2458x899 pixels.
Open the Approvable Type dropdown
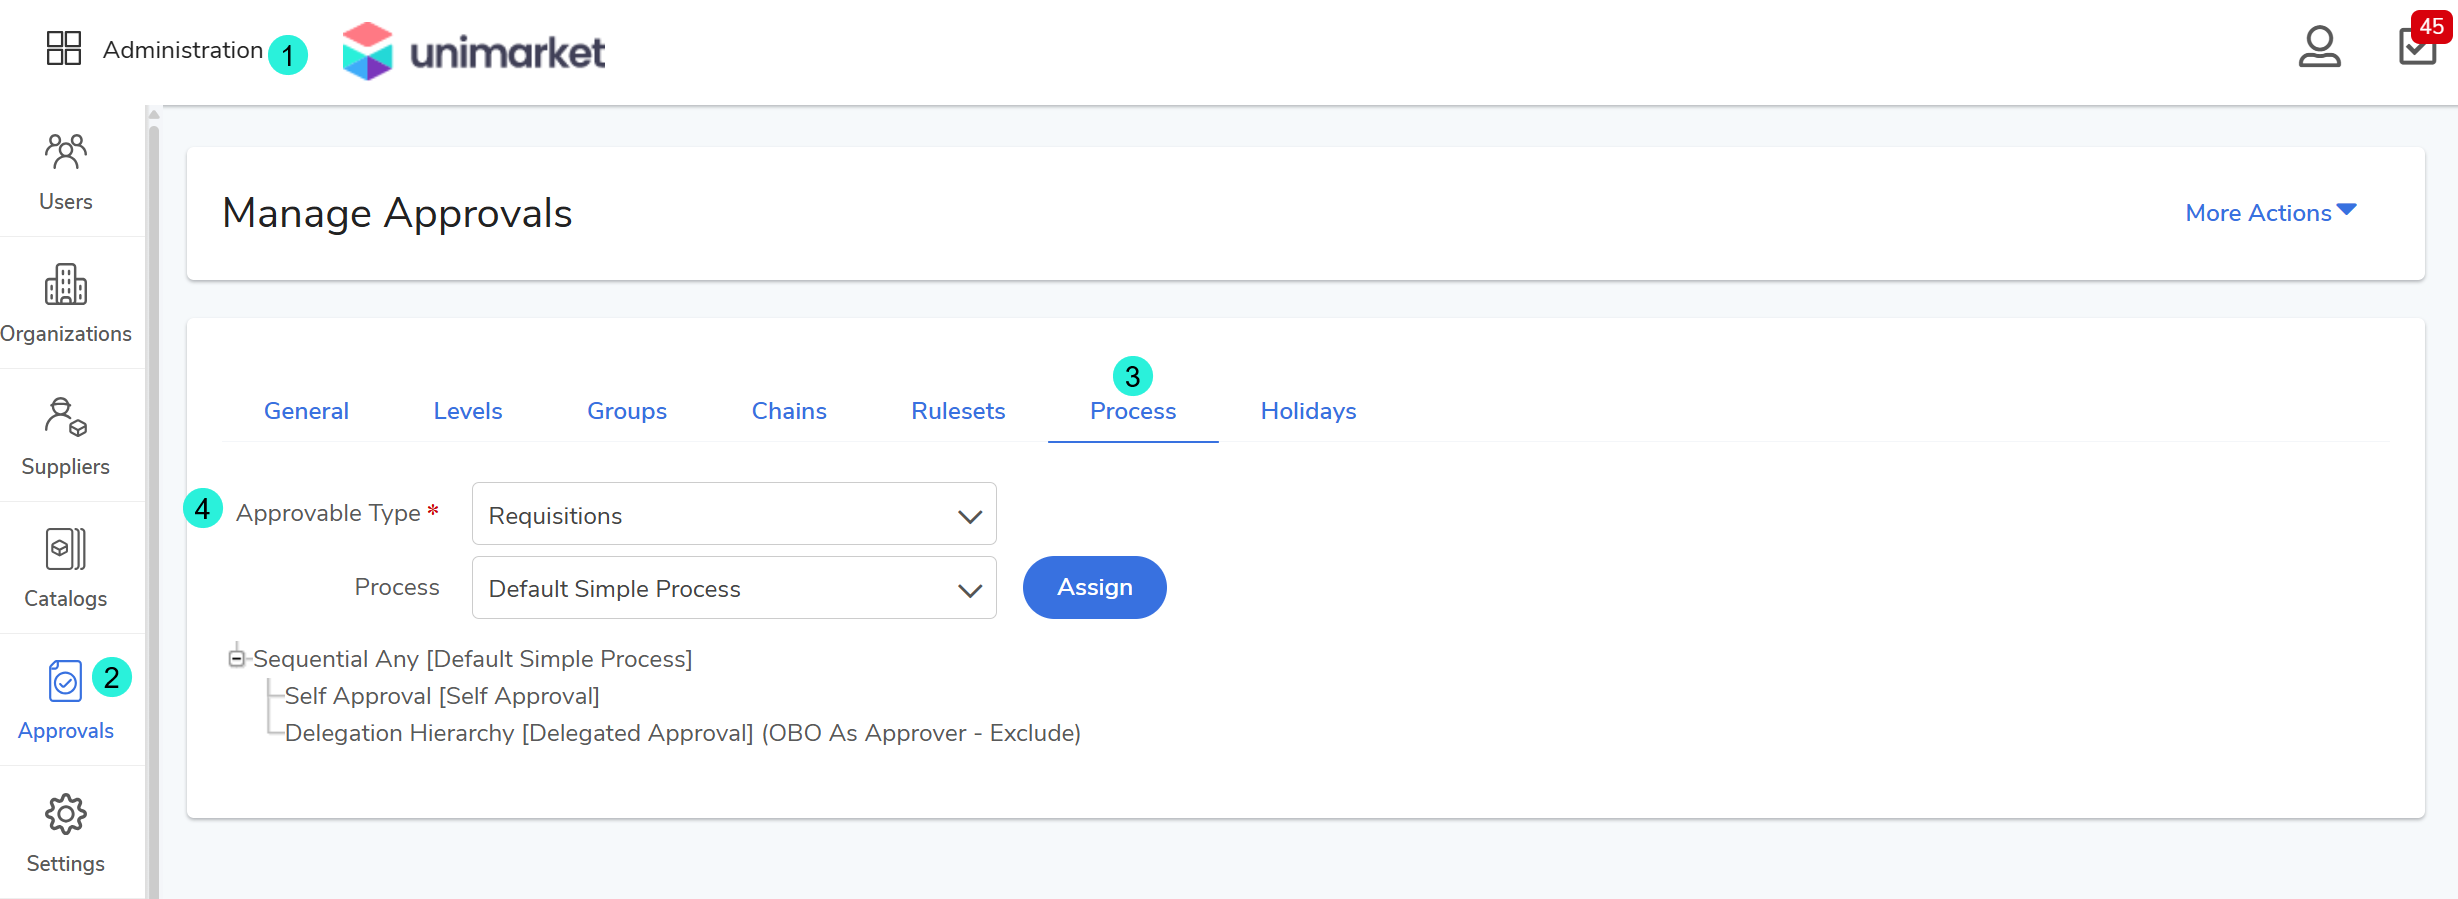pyautogui.click(x=733, y=515)
